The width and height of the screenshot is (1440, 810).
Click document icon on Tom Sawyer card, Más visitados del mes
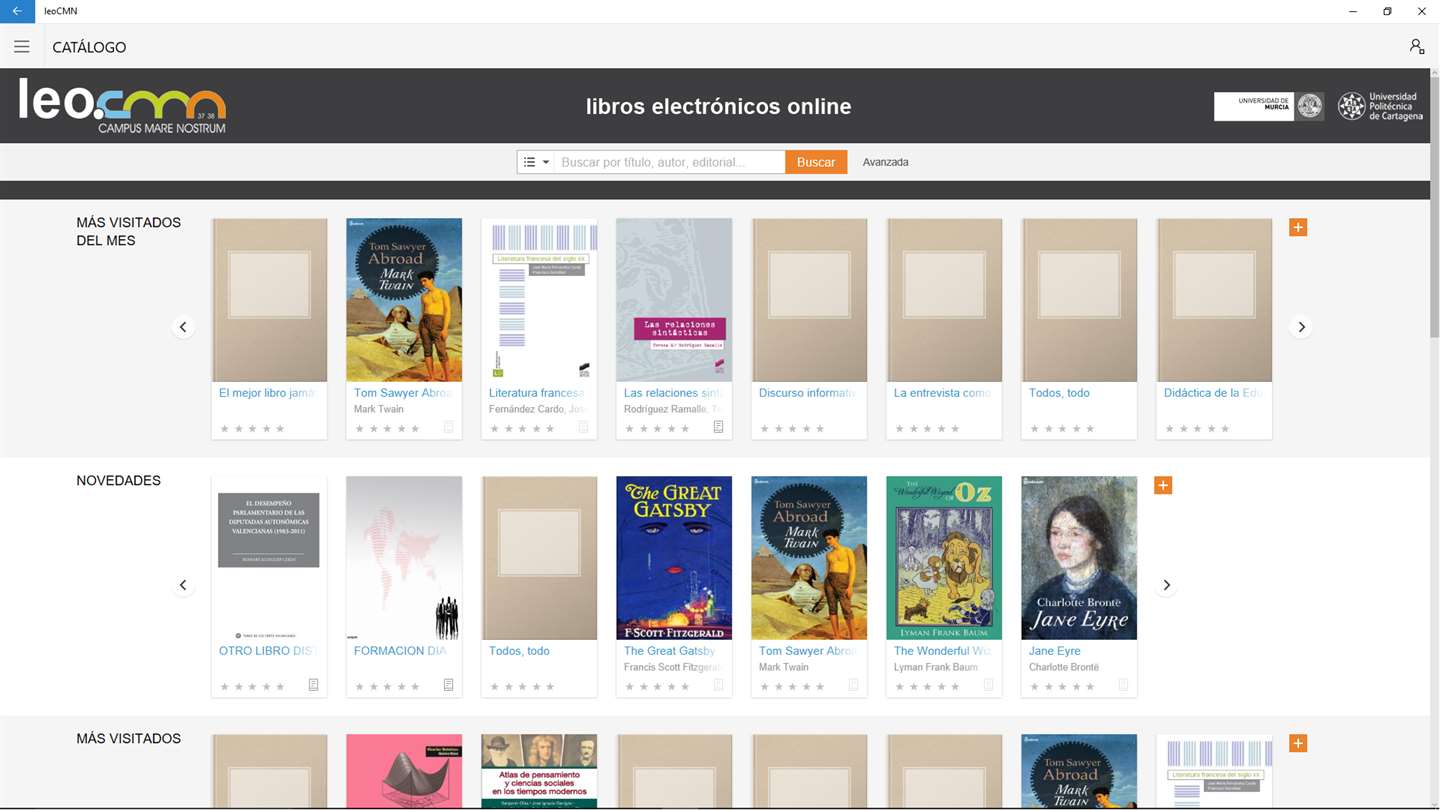tap(448, 427)
